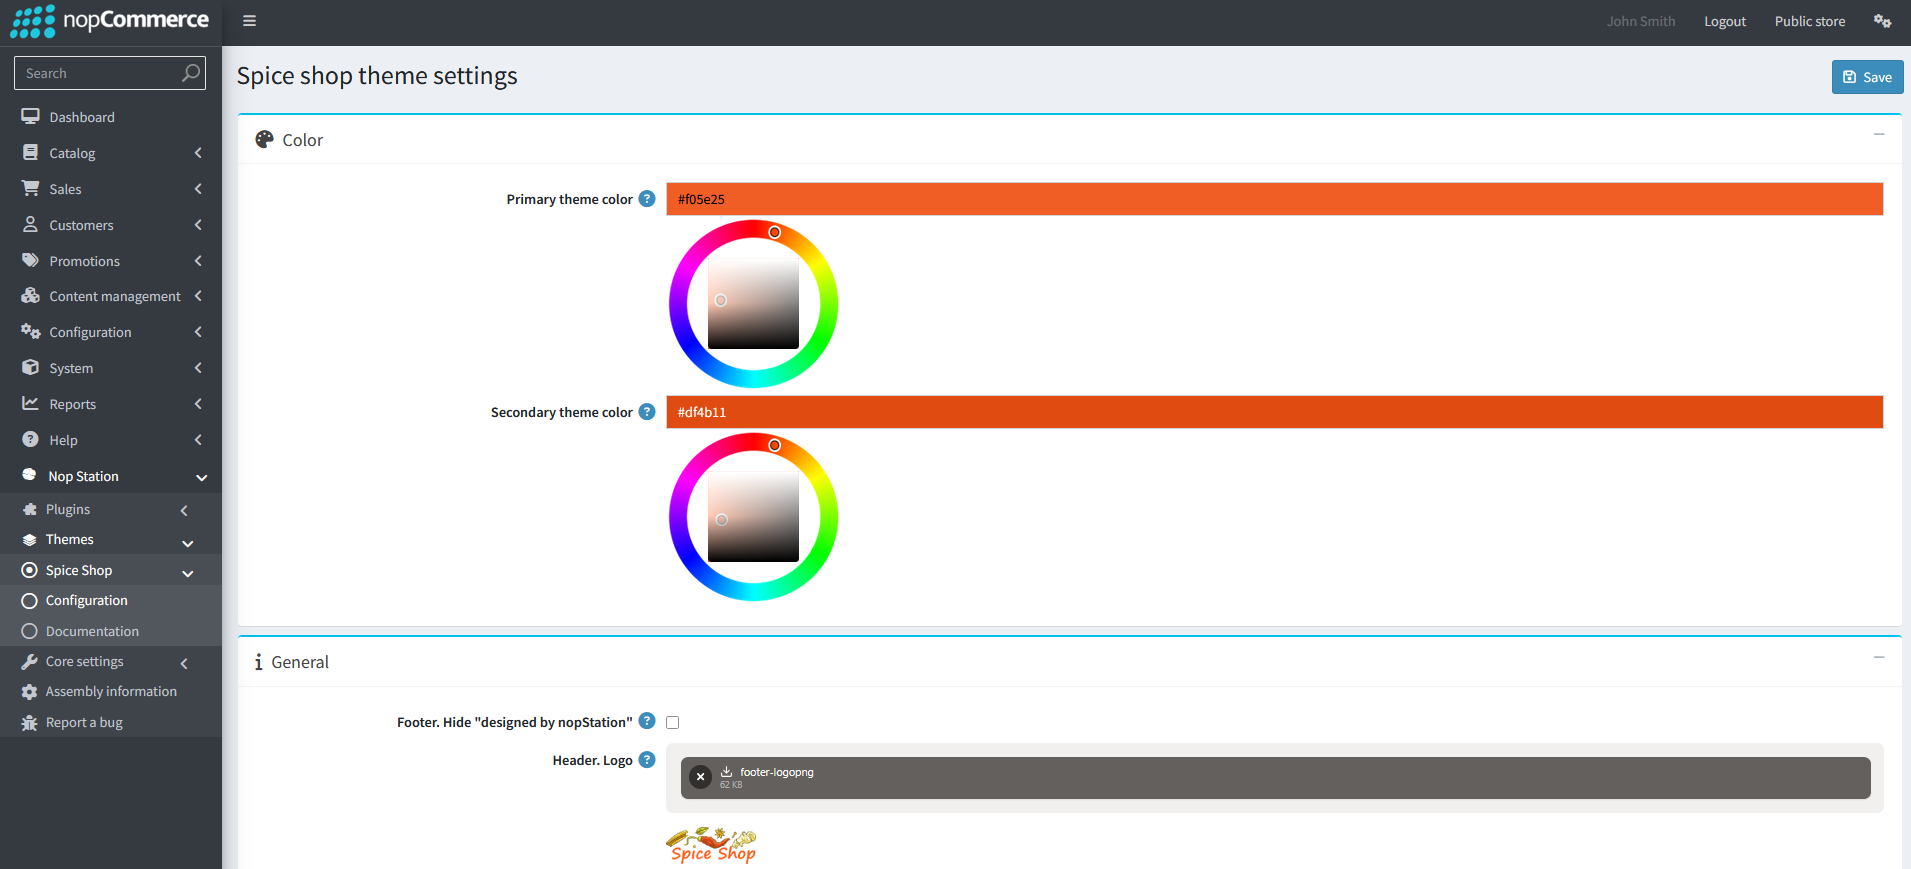Open Assembly information link
Screen dimensions: 1911x869
pos(110,691)
